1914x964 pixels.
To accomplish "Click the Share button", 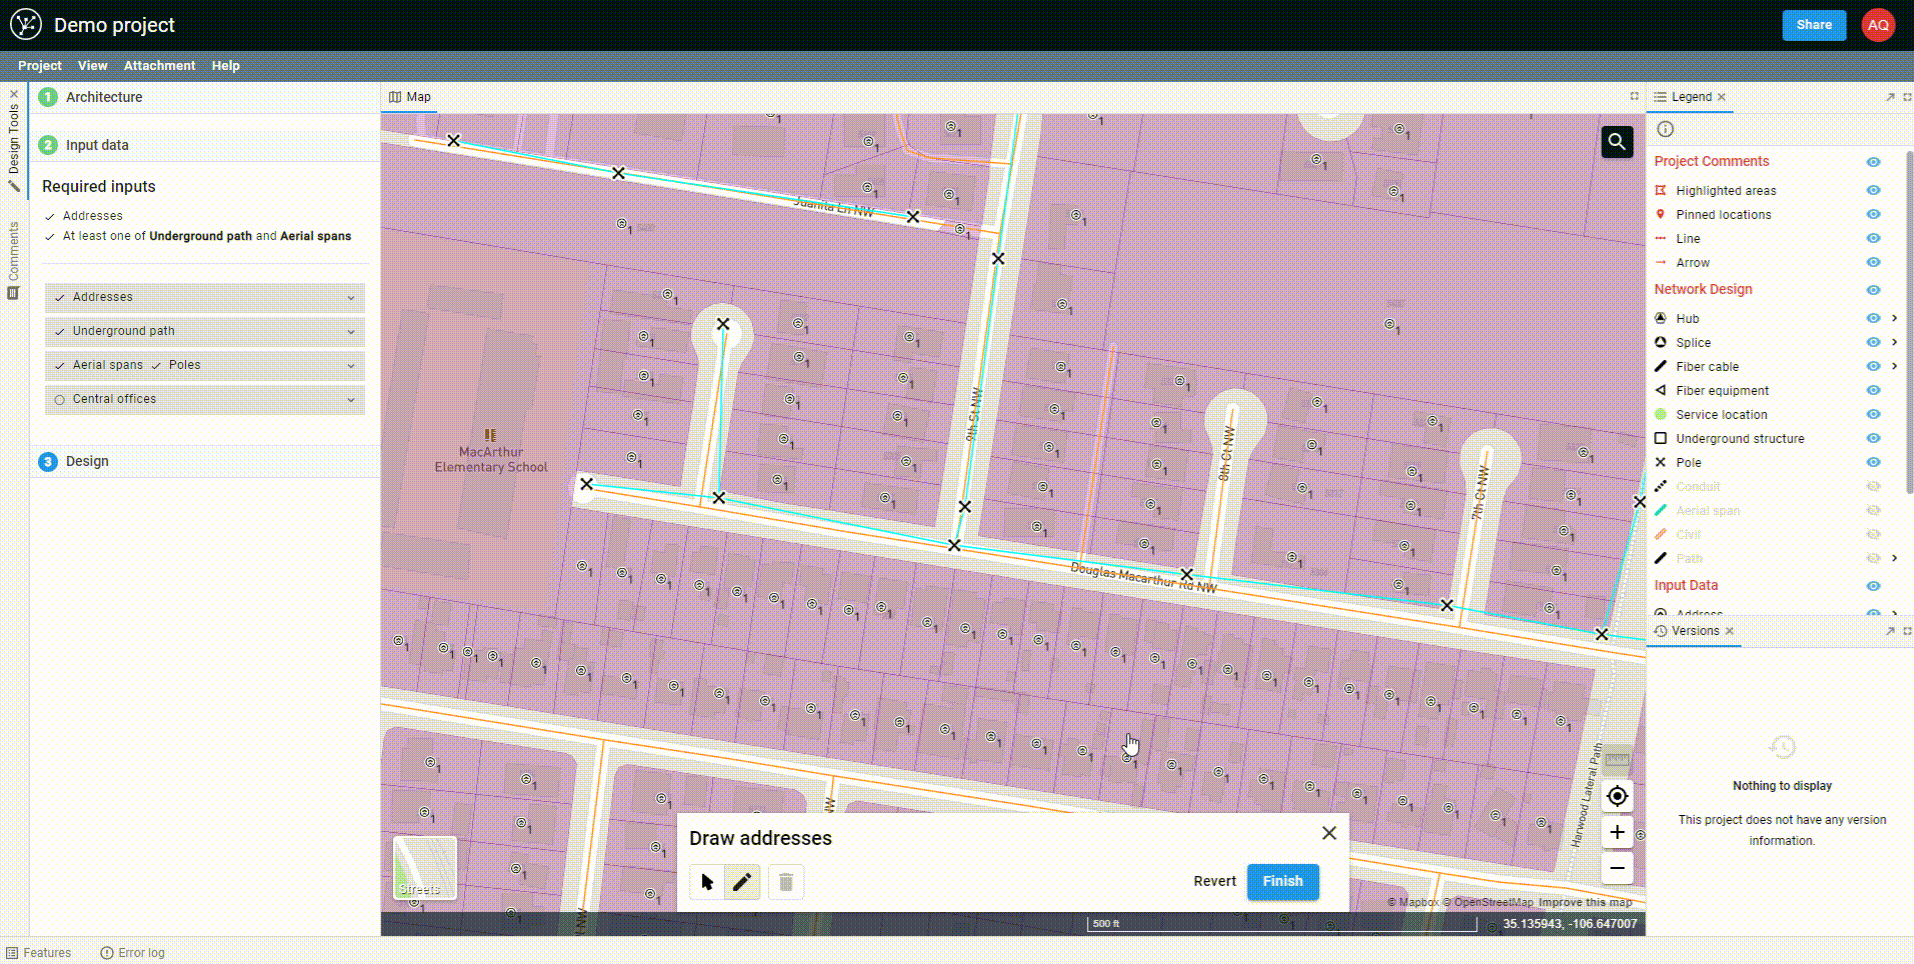I will coord(1814,25).
